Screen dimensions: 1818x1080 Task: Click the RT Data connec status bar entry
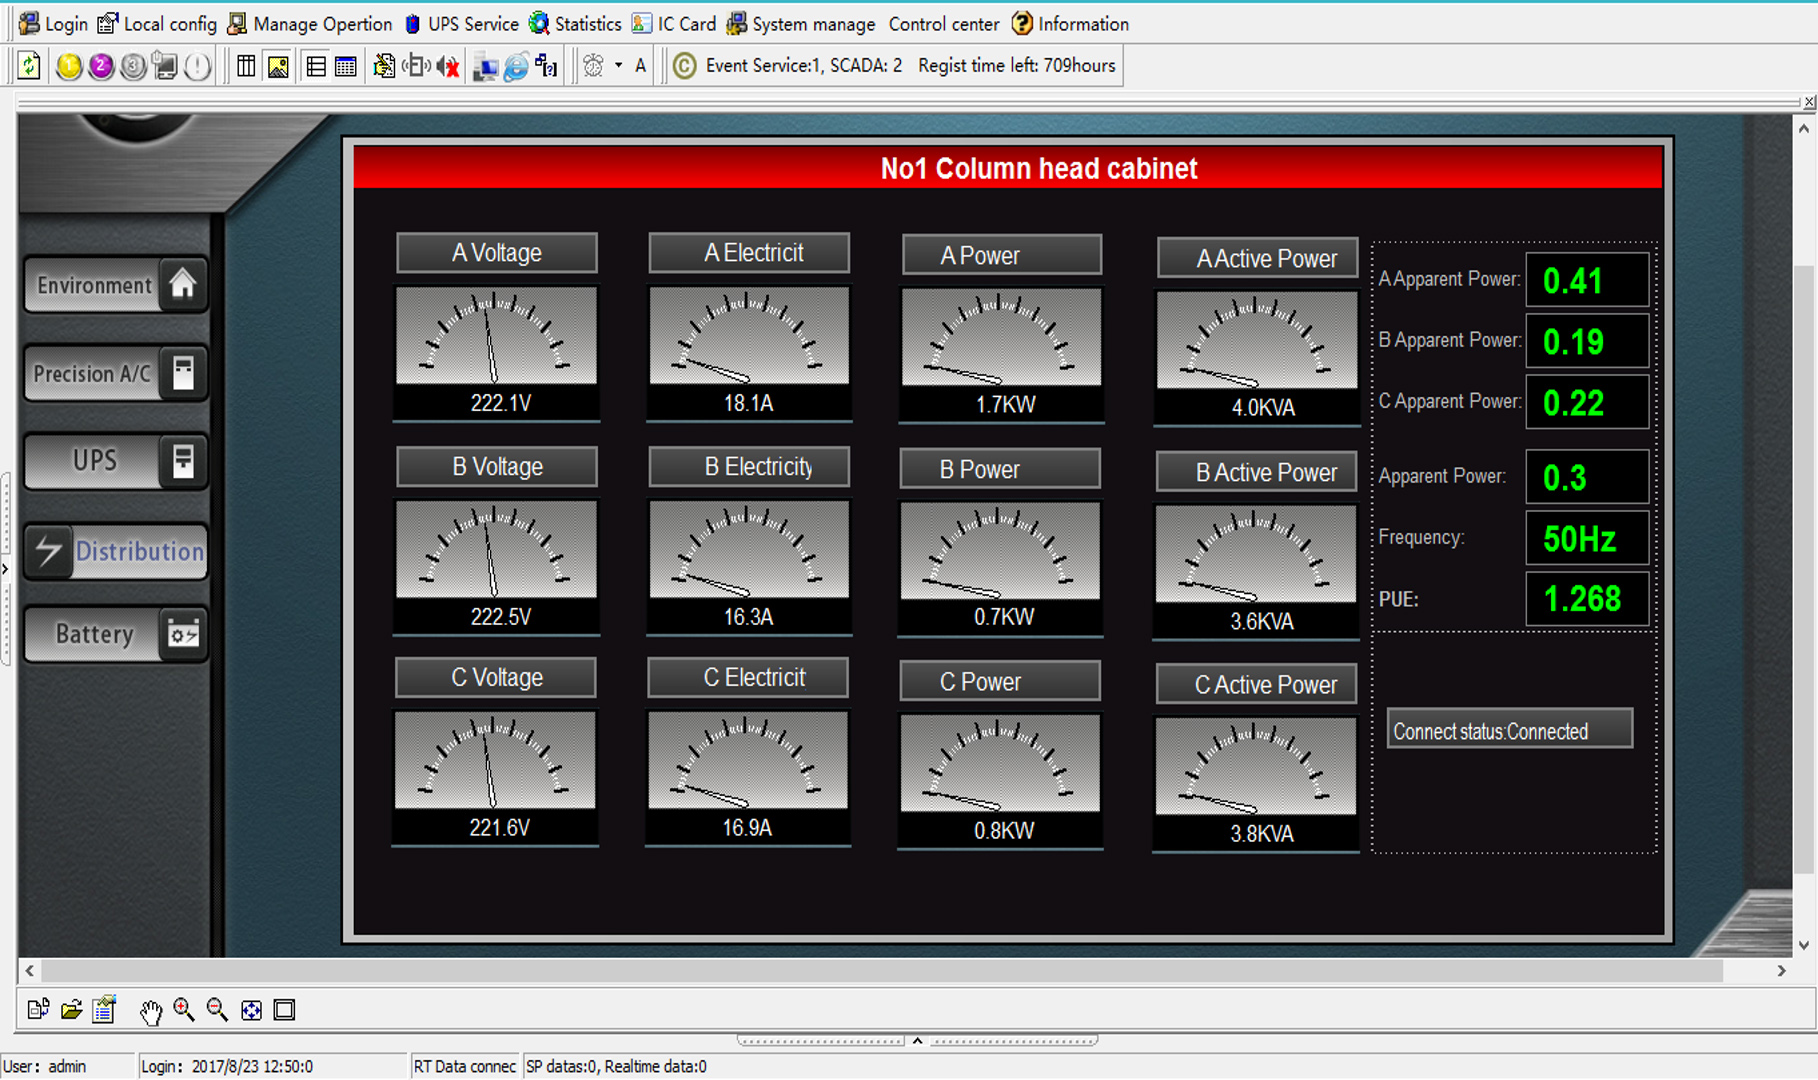pyautogui.click(x=465, y=1066)
